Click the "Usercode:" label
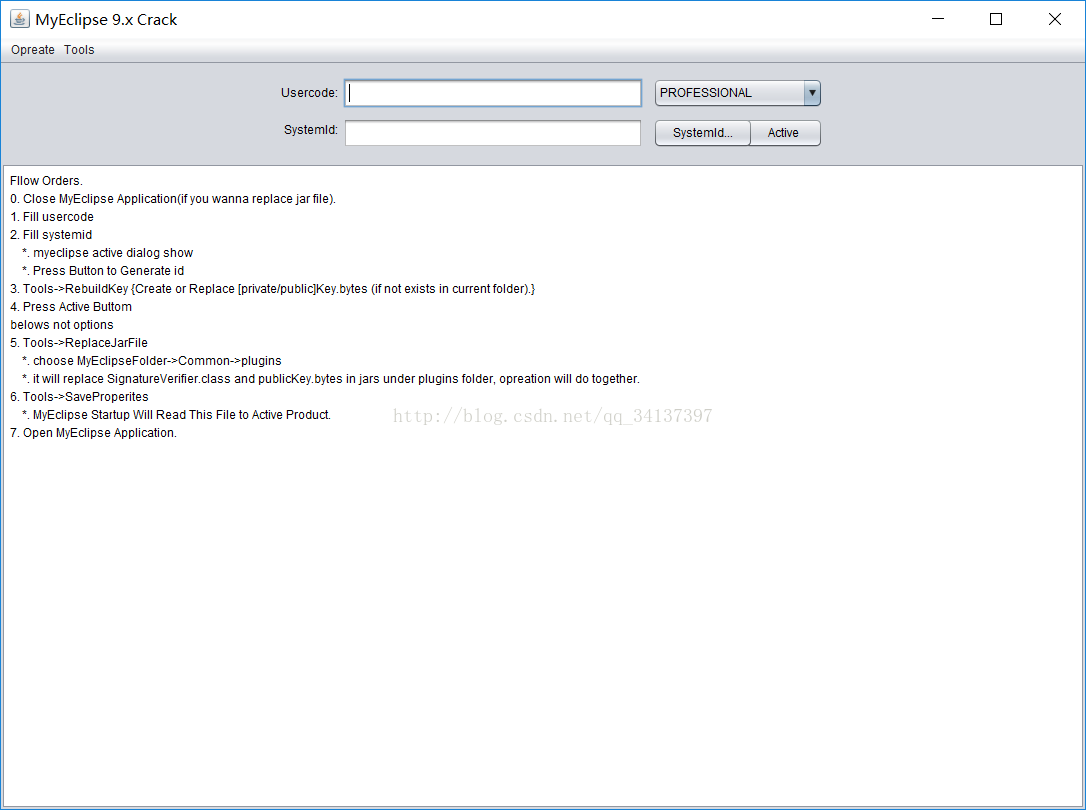Image resolution: width=1086 pixels, height=810 pixels. click(x=309, y=93)
